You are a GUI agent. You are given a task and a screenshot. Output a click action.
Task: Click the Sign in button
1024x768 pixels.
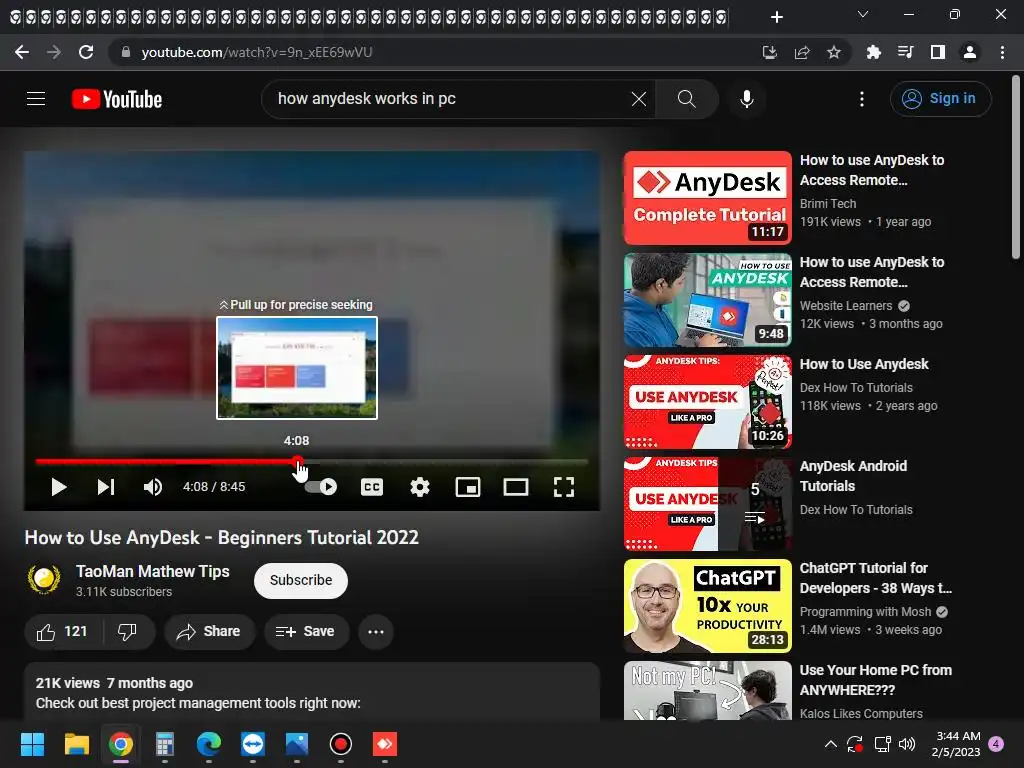[940, 99]
